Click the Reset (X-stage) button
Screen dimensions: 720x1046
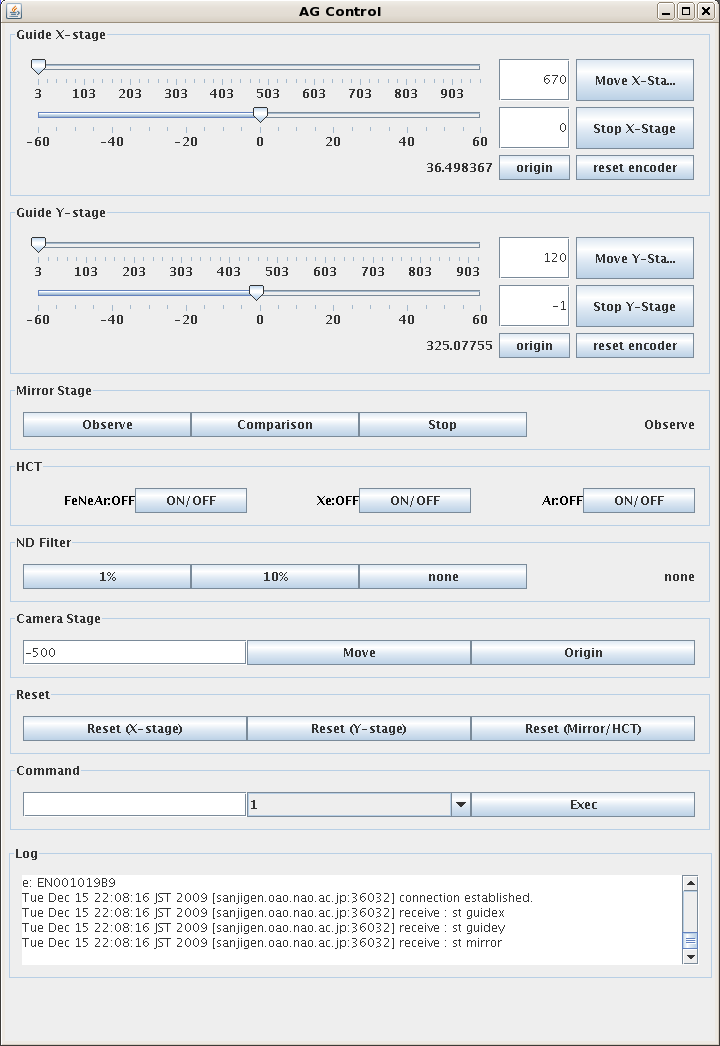click(135, 728)
